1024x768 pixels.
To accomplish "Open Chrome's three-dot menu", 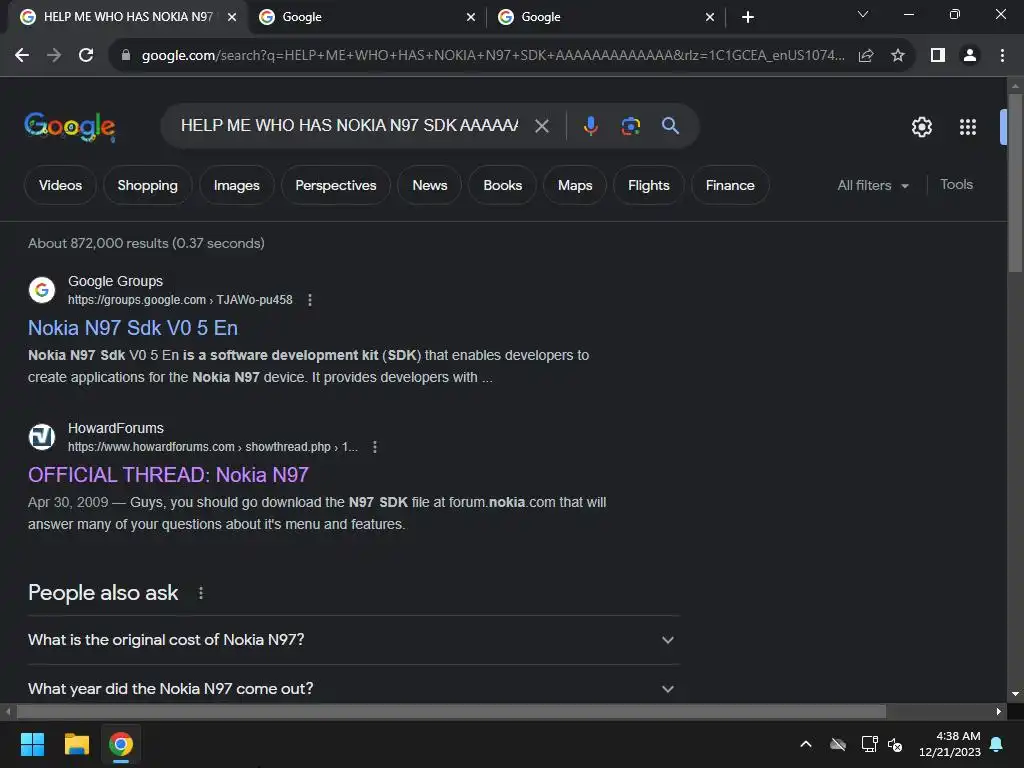I will coord(1002,56).
